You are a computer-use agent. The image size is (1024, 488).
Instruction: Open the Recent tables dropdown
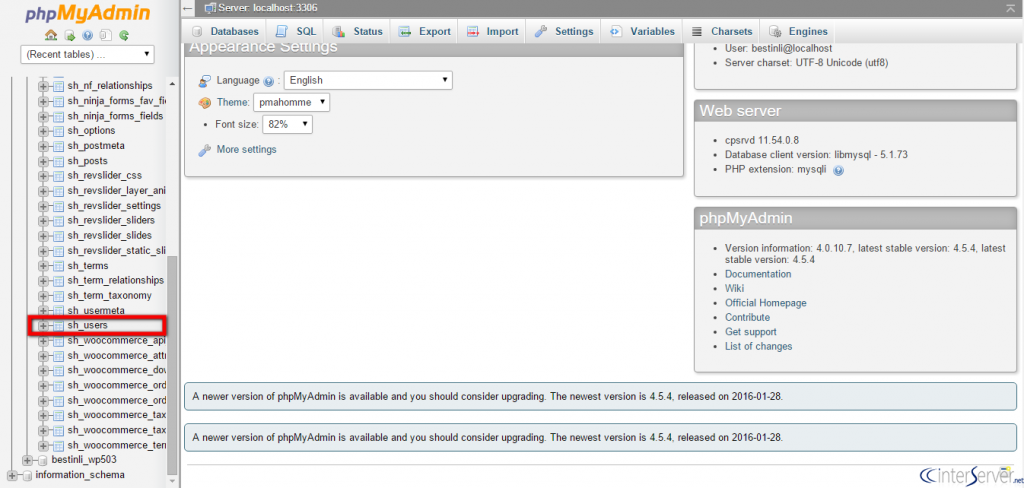click(x=88, y=54)
